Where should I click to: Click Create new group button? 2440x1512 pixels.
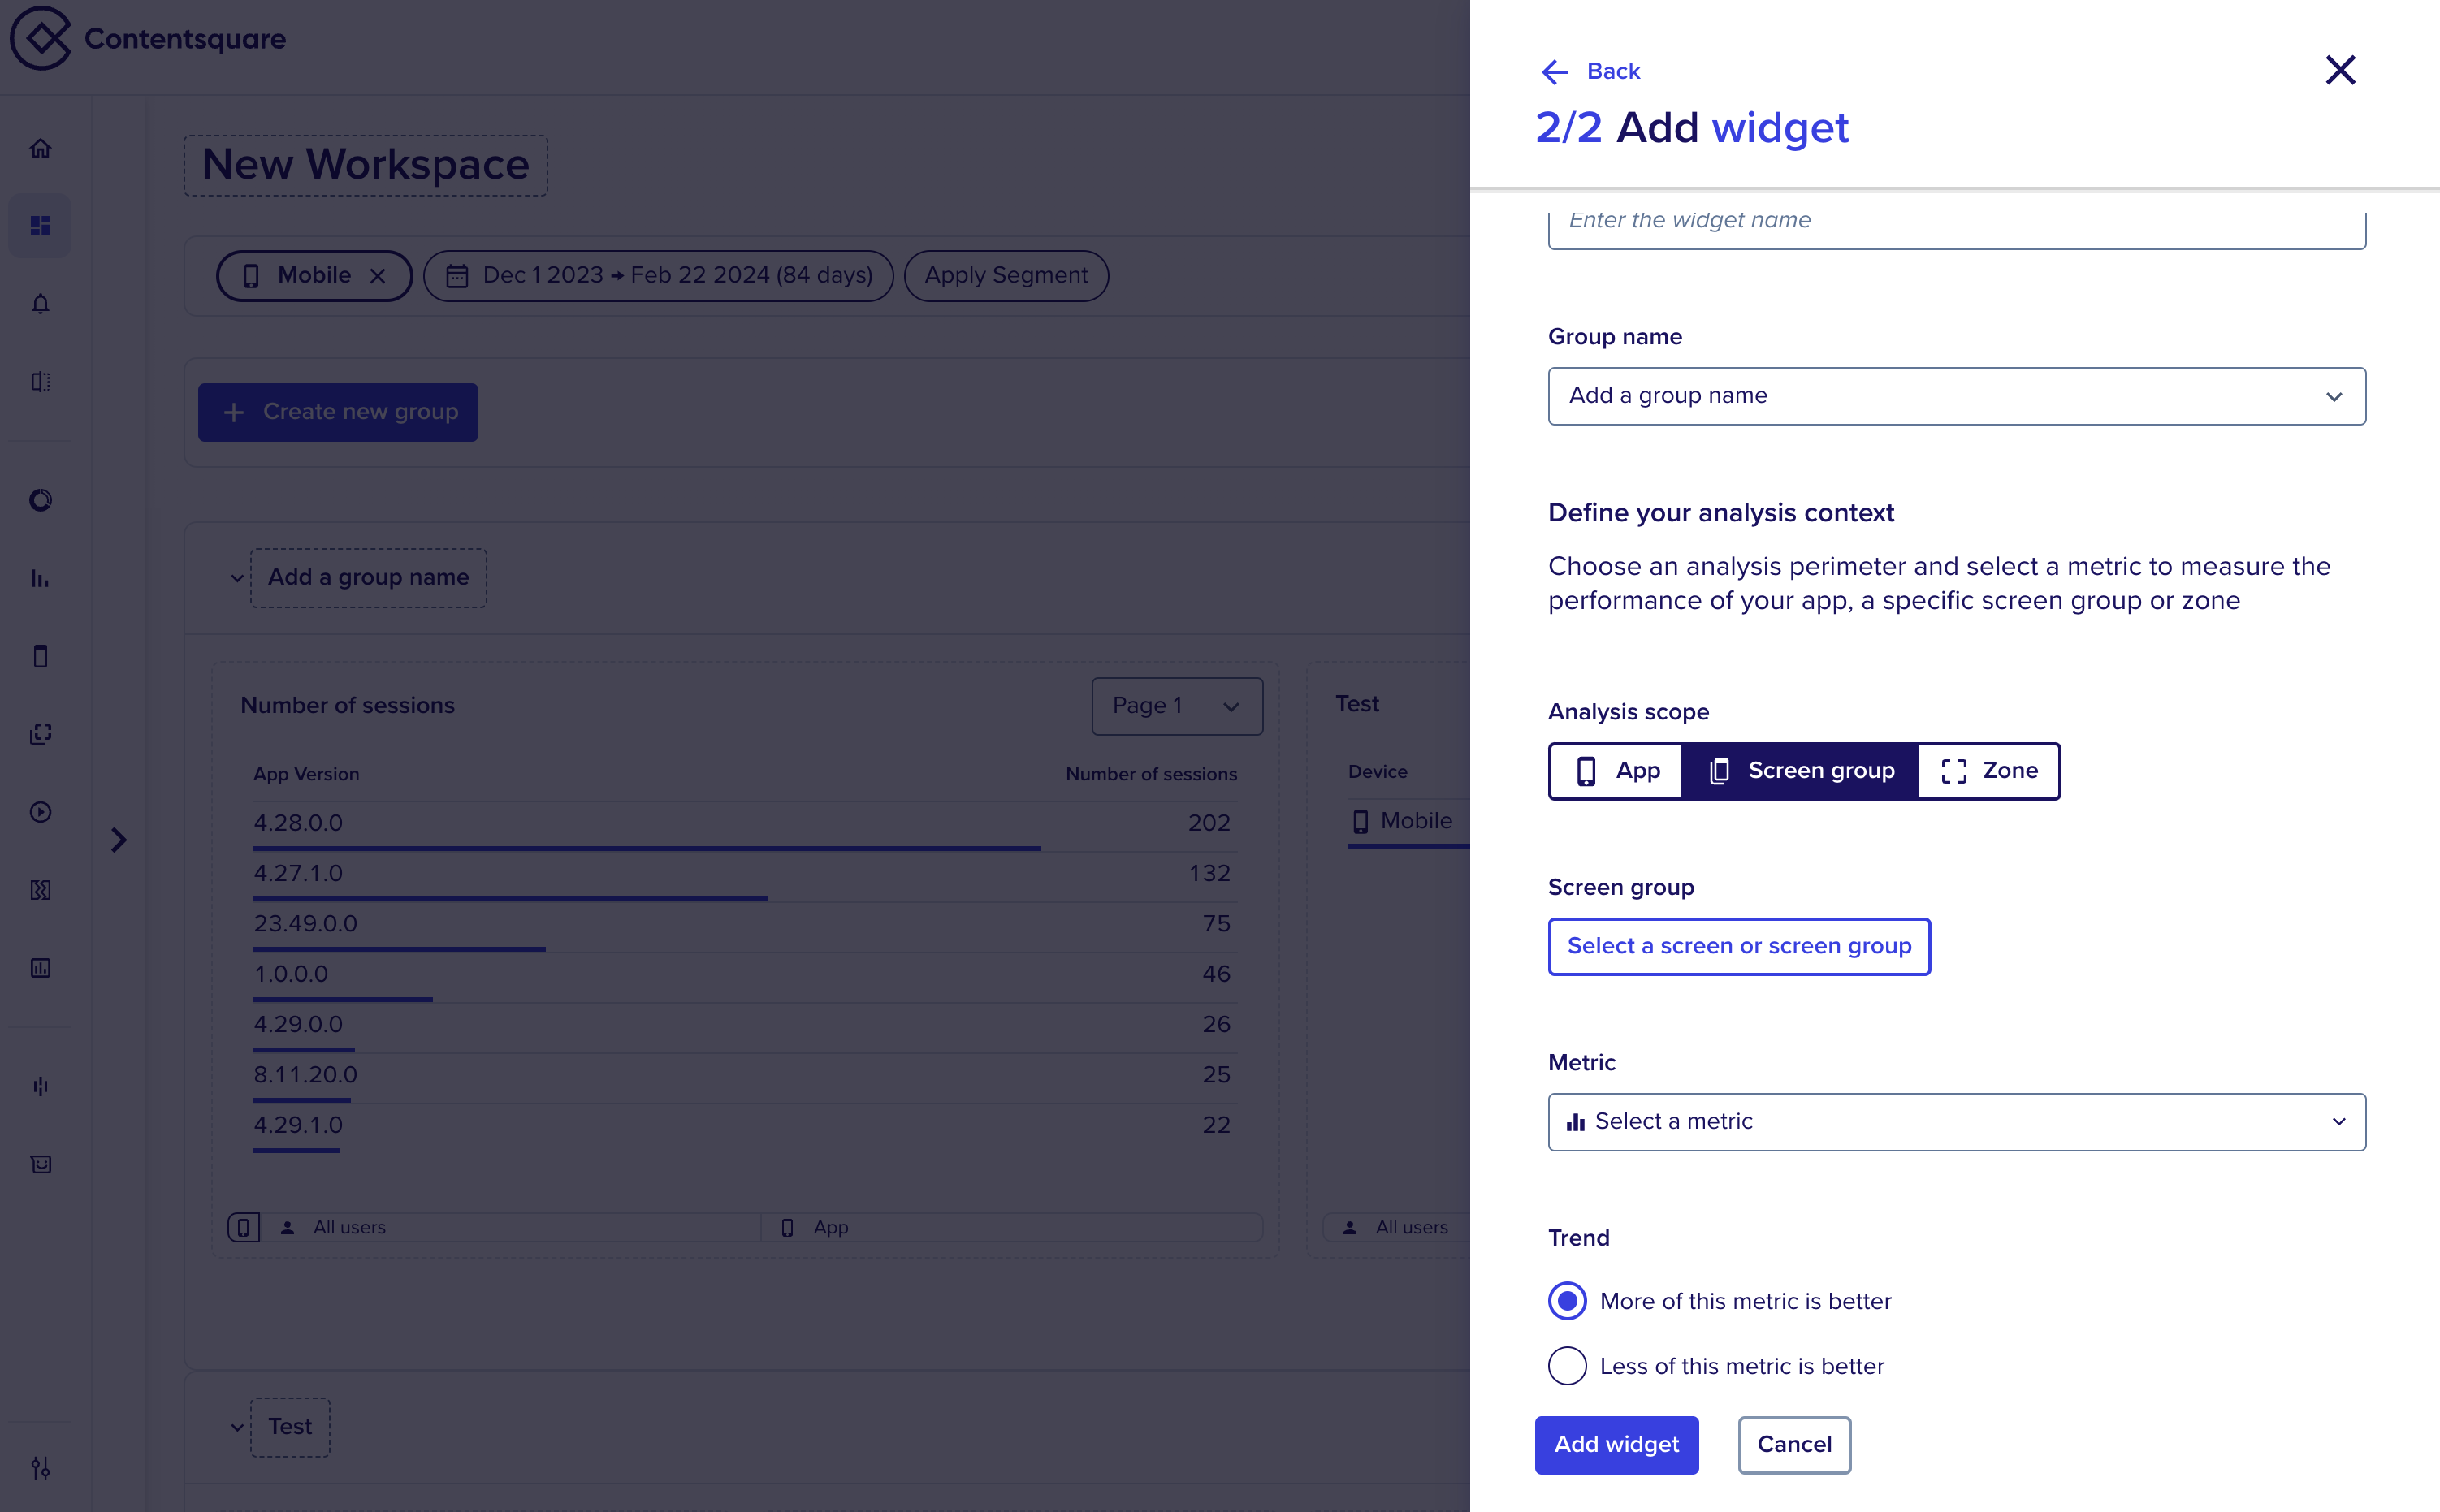[x=338, y=412]
